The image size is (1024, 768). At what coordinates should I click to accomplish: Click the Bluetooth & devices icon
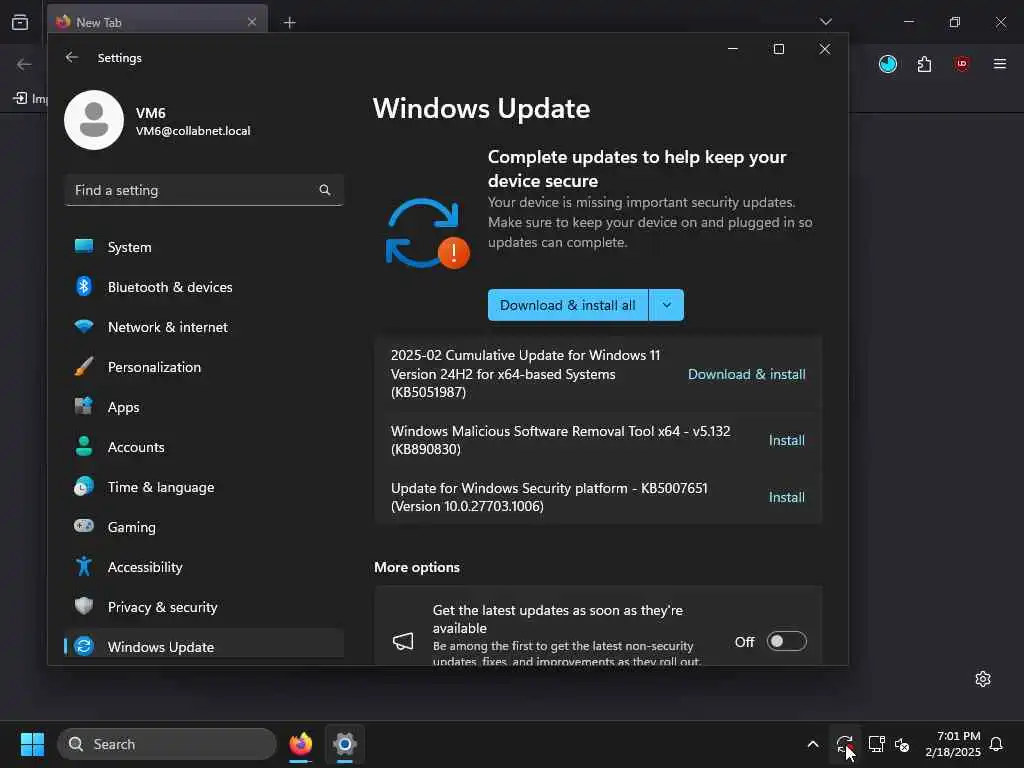[84, 287]
